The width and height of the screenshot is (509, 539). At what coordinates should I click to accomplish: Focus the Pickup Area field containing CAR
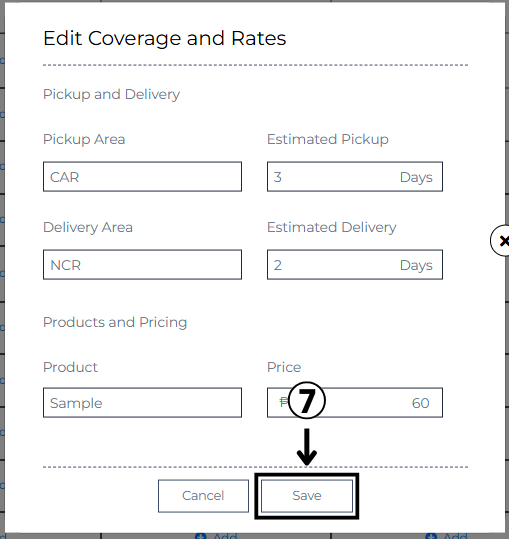pos(142,177)
